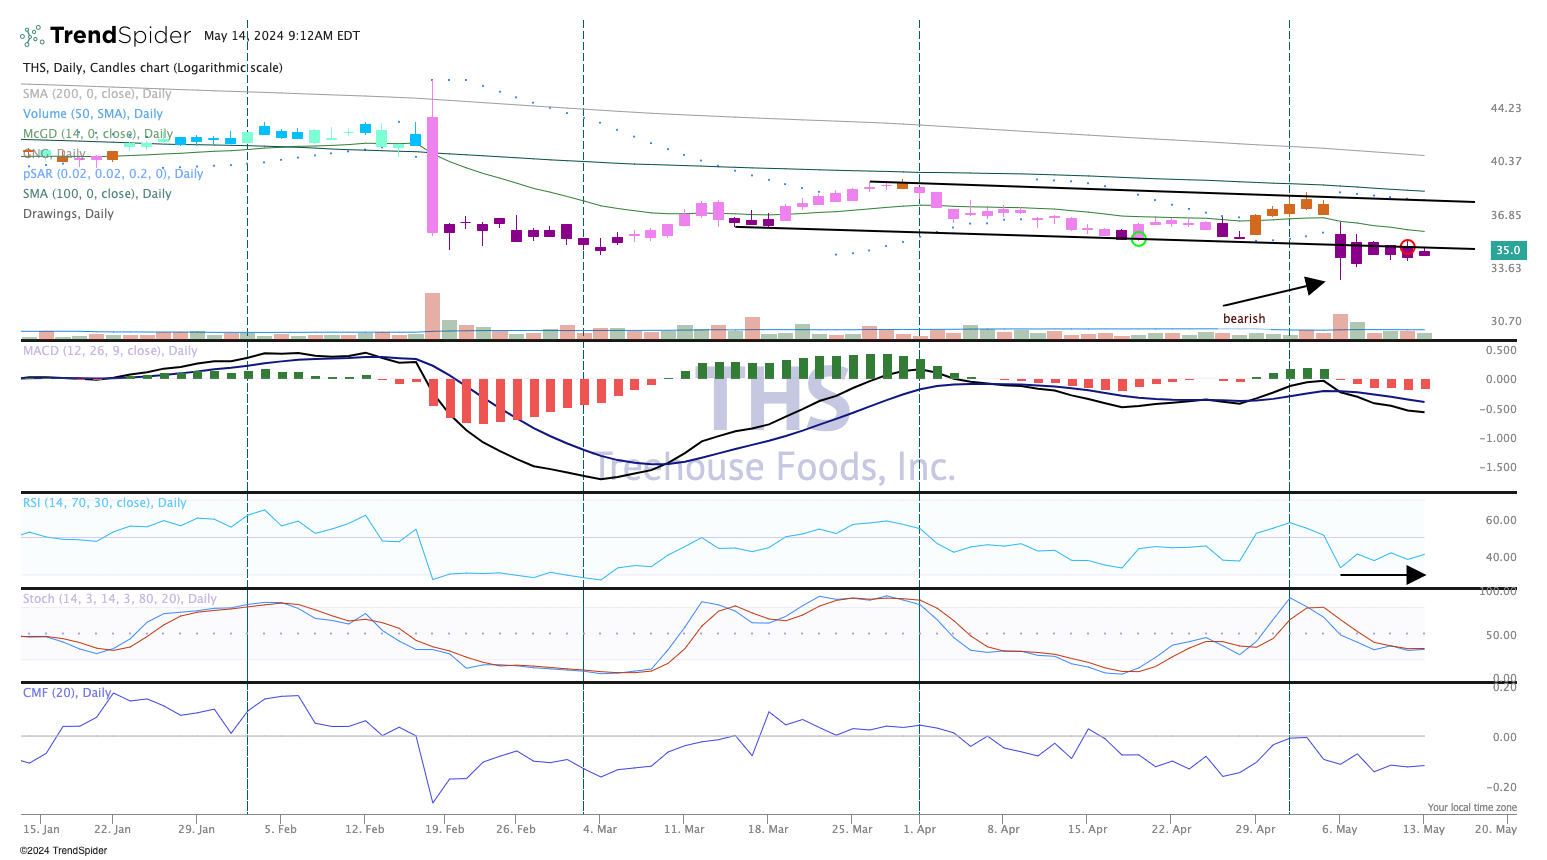
Task: Select the SMA (100, 0, close) indicator label
Action: pos(97,194)
